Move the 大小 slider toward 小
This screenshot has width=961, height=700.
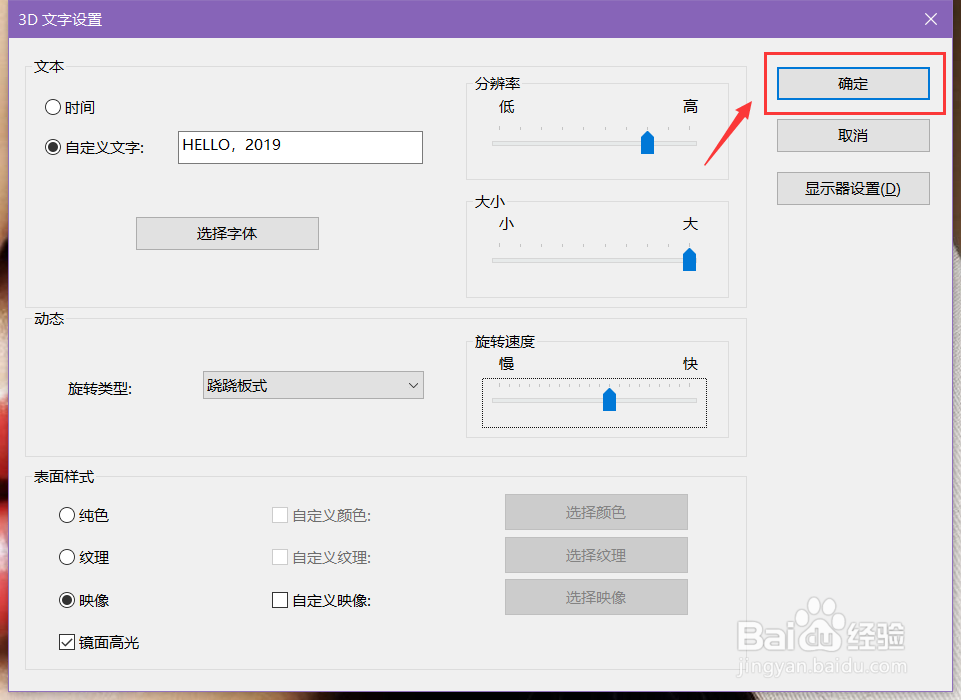pyautogui.click(x=689, y=260)
